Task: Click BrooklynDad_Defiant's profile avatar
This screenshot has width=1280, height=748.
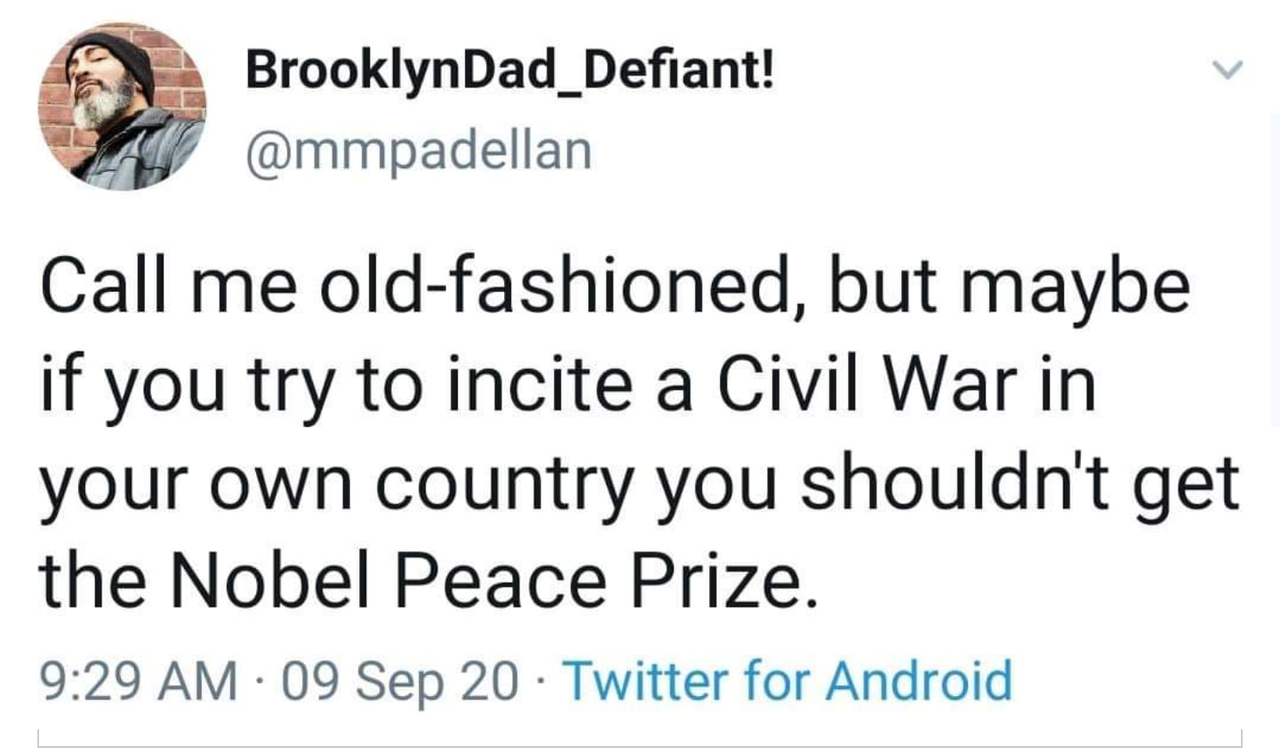Action: (122, 106)
